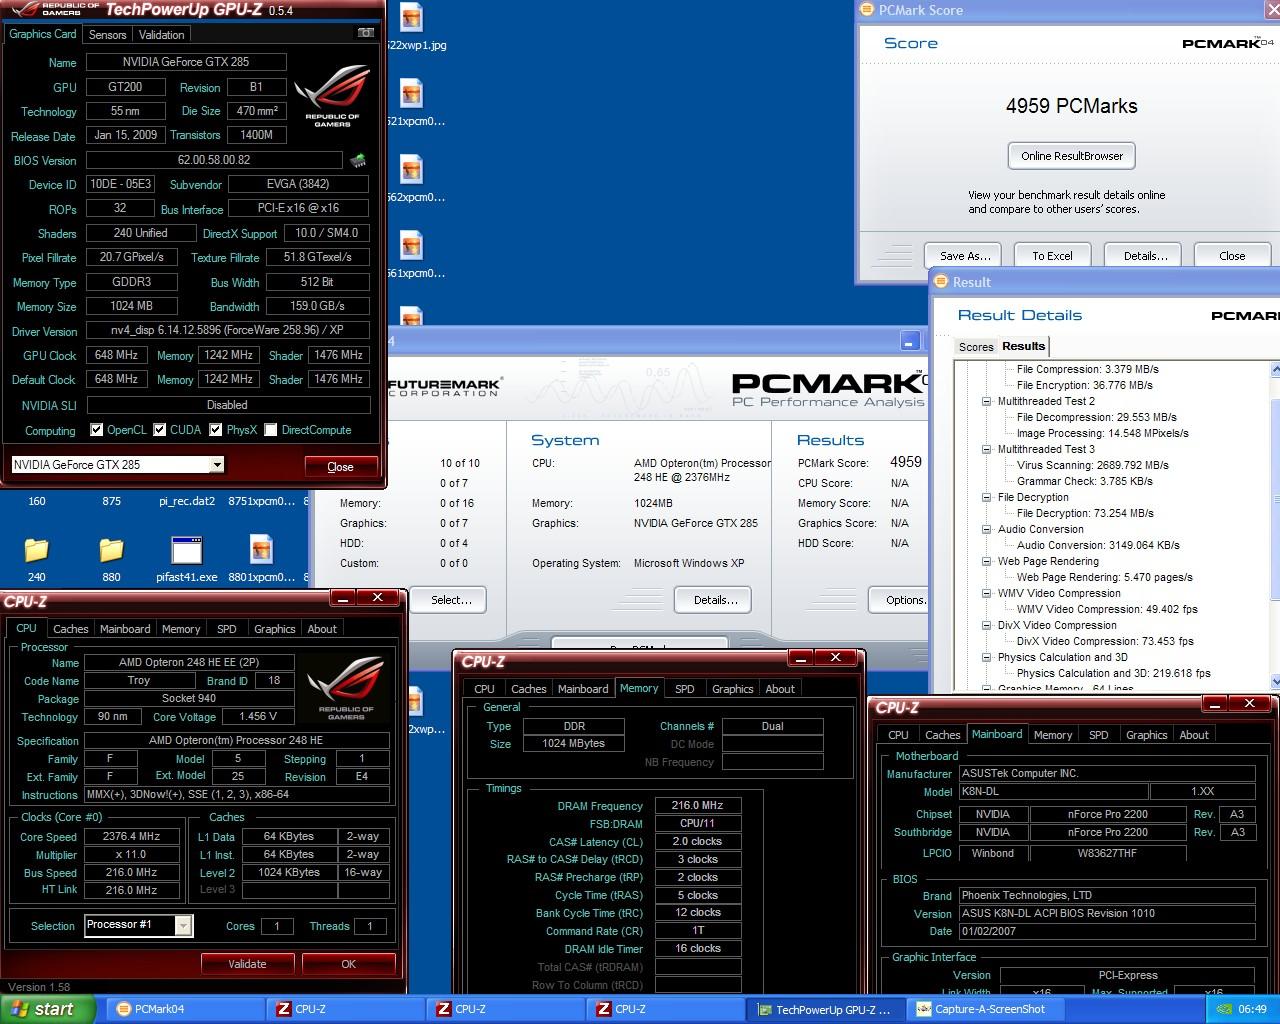
Task: Click the GPU-Z screenshot camera icon
Action: [x=365, y=33]
